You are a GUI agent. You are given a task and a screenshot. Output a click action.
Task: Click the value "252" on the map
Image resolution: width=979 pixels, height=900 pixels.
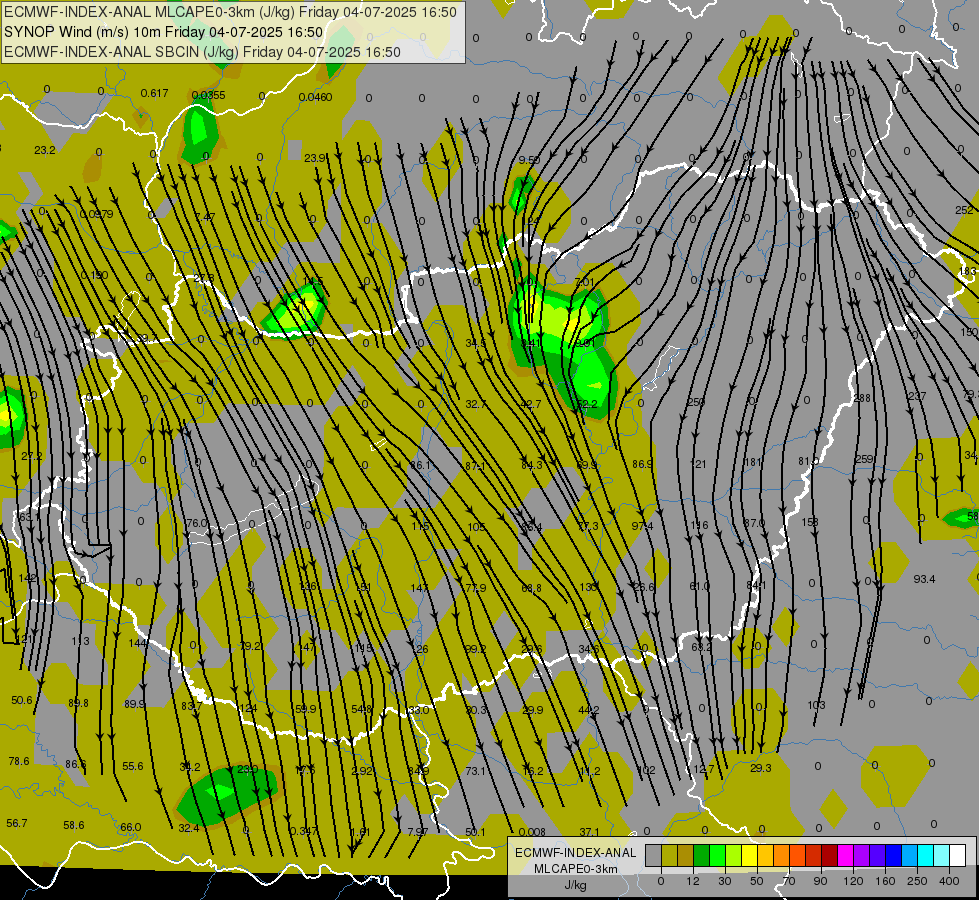[x=964, y=210]
